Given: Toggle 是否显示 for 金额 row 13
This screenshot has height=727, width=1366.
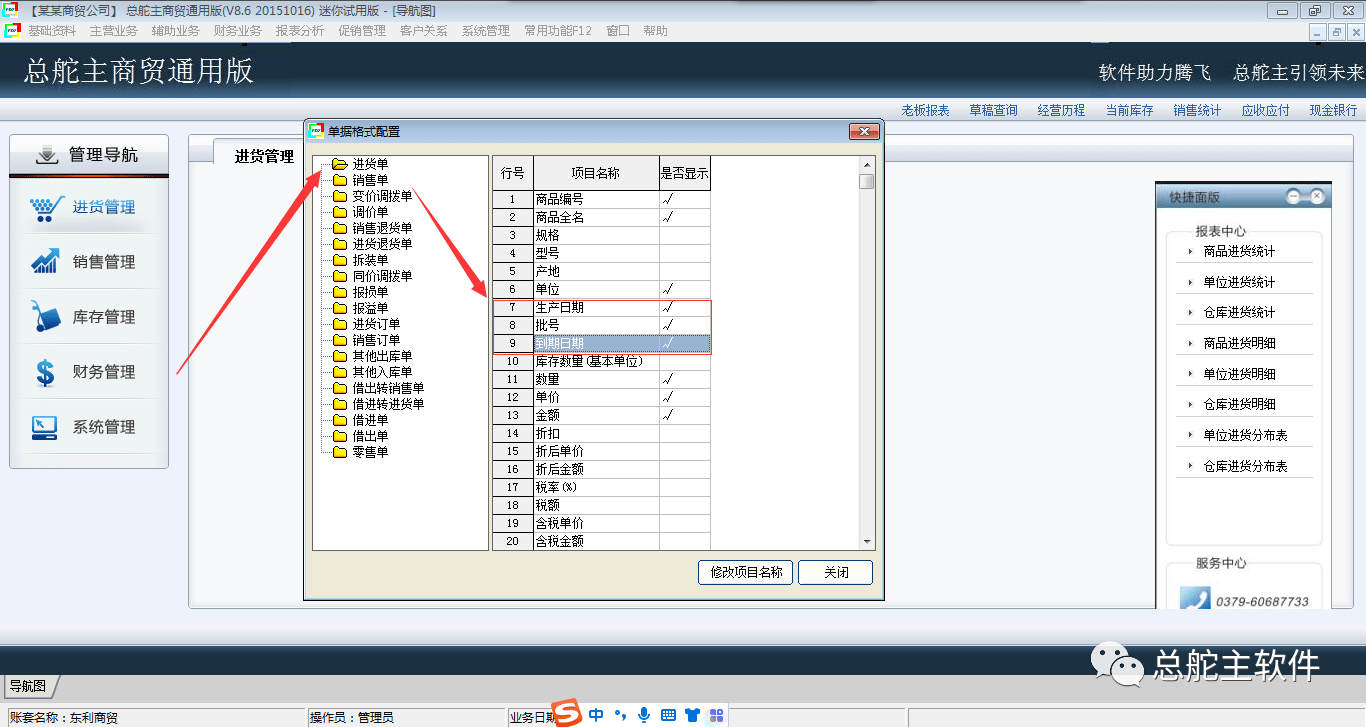Looking at the screenshot, I should (x=685, y=415).
